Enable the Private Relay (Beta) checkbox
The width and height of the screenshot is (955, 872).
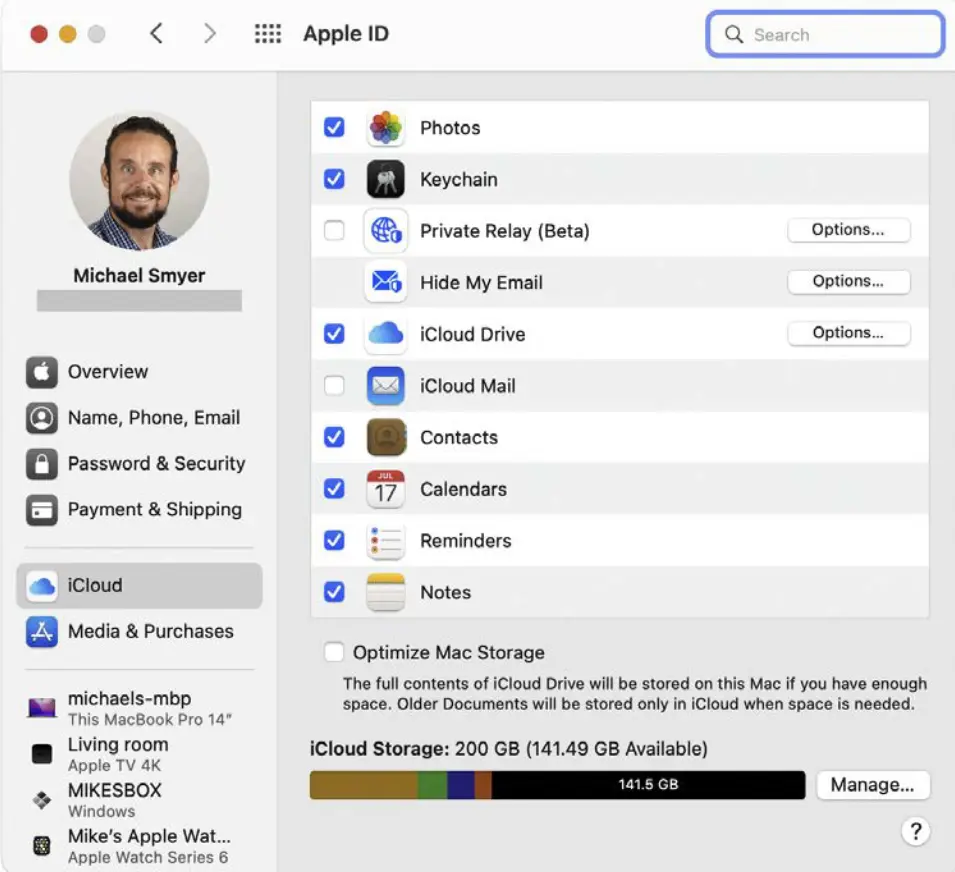pos(334,231)
